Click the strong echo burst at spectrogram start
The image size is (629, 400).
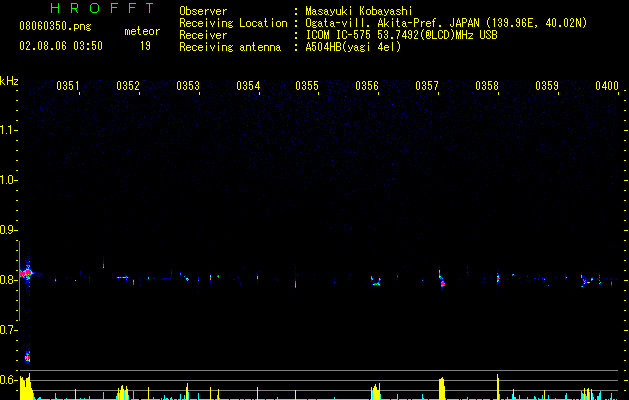[x=26, y=273]
